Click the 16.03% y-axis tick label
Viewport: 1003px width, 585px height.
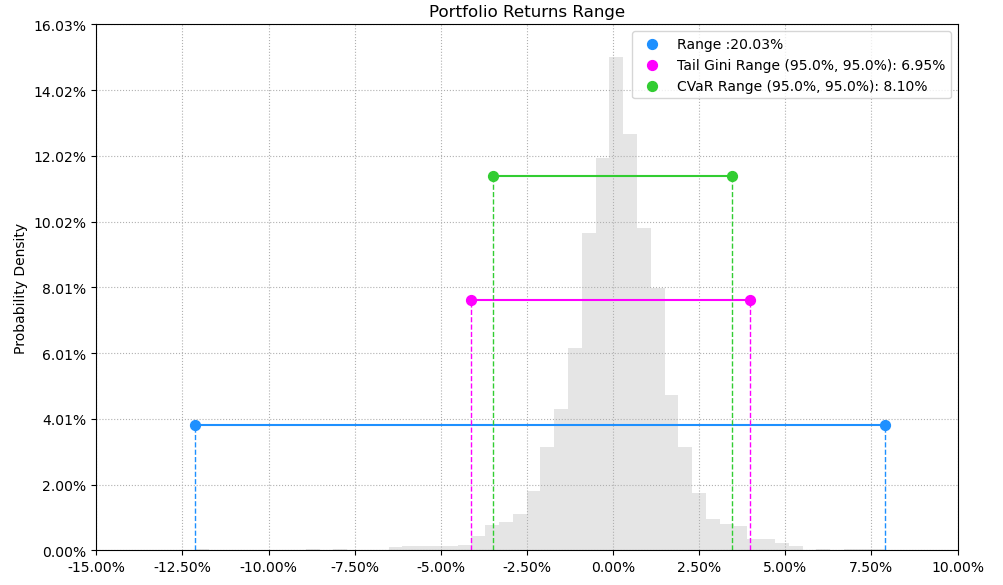(60, 26)
